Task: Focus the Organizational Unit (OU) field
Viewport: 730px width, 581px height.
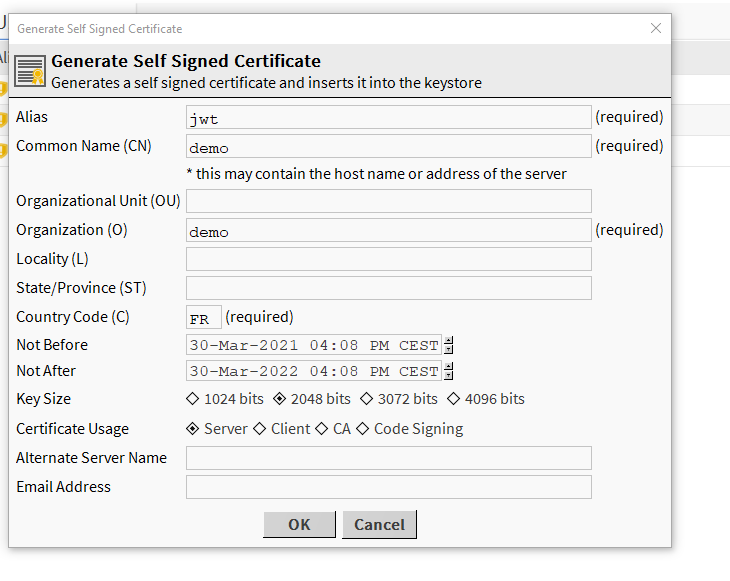Action: (x=388, y=201)
